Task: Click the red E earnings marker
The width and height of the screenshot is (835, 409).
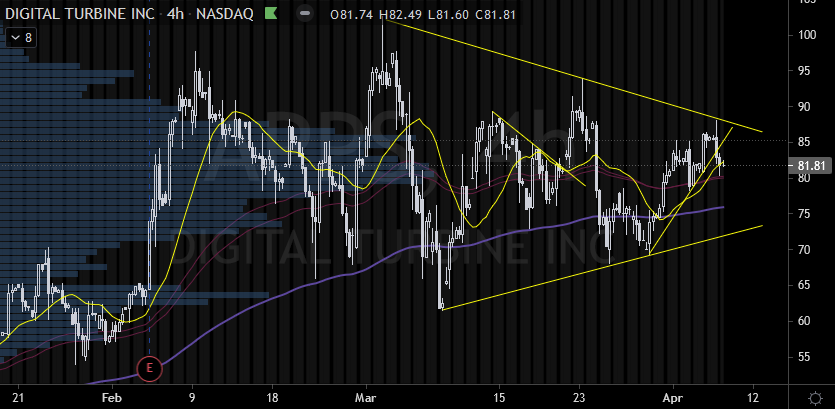Action: click(x=149, y=369)
